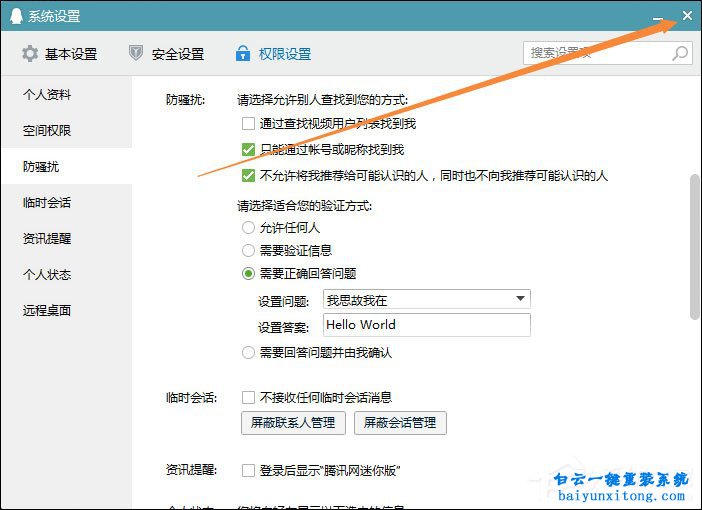Select the 允许任何人 radio option
This screenshot has width=702, height=510.
pos(249,228)
